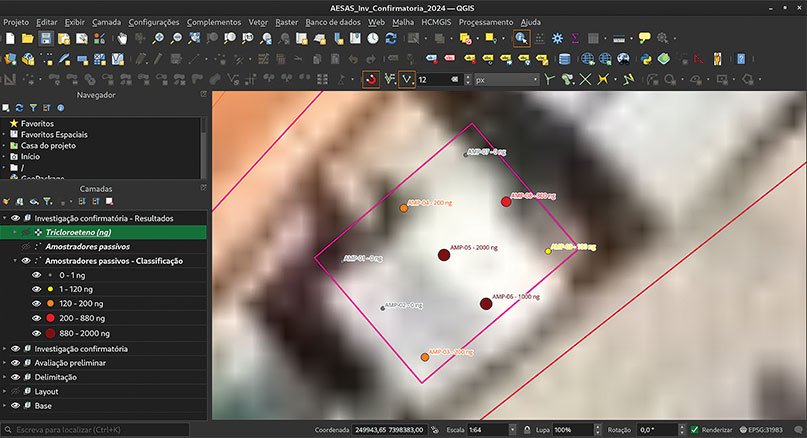Click the Rotação value field

tap(658, 430)
